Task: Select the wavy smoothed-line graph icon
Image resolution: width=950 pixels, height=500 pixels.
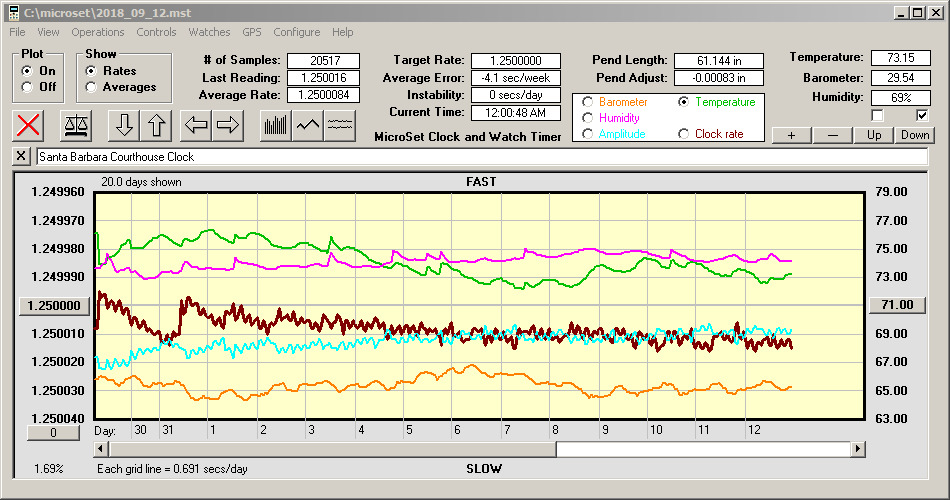Action: pyautogui.click(x=340, y=125)
